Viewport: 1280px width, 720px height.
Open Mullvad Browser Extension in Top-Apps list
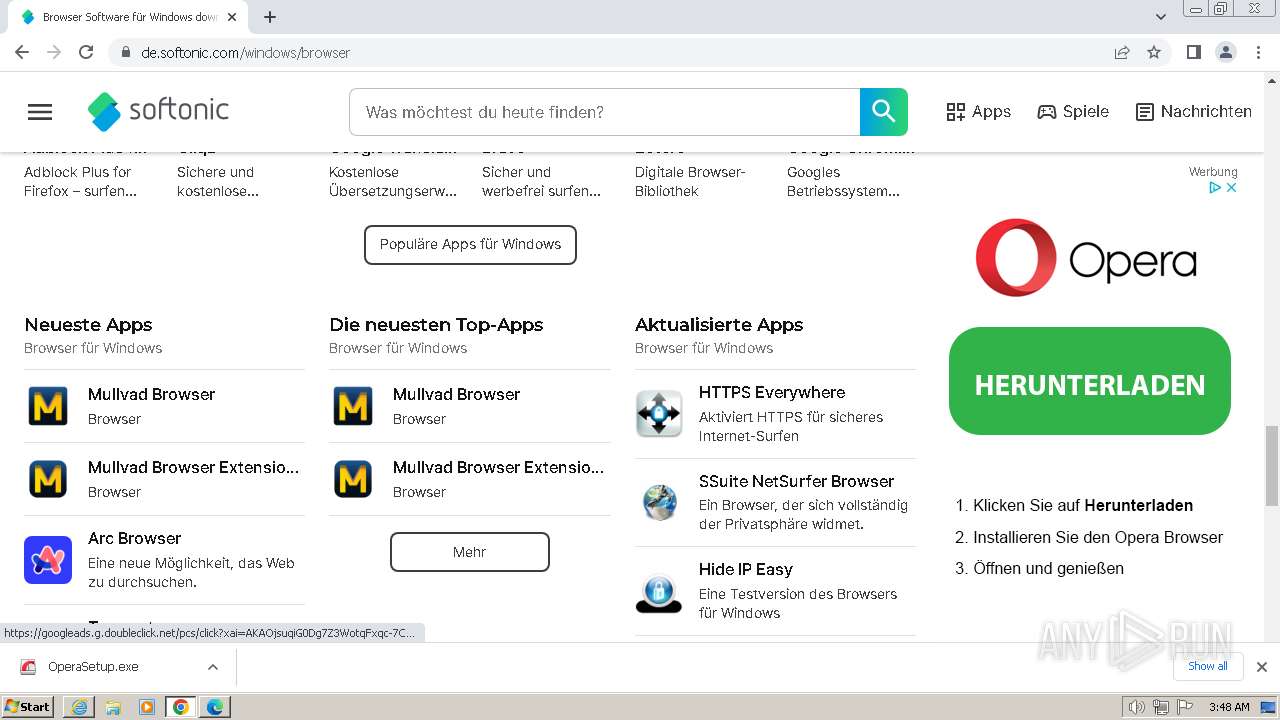[x=498, y=467]
